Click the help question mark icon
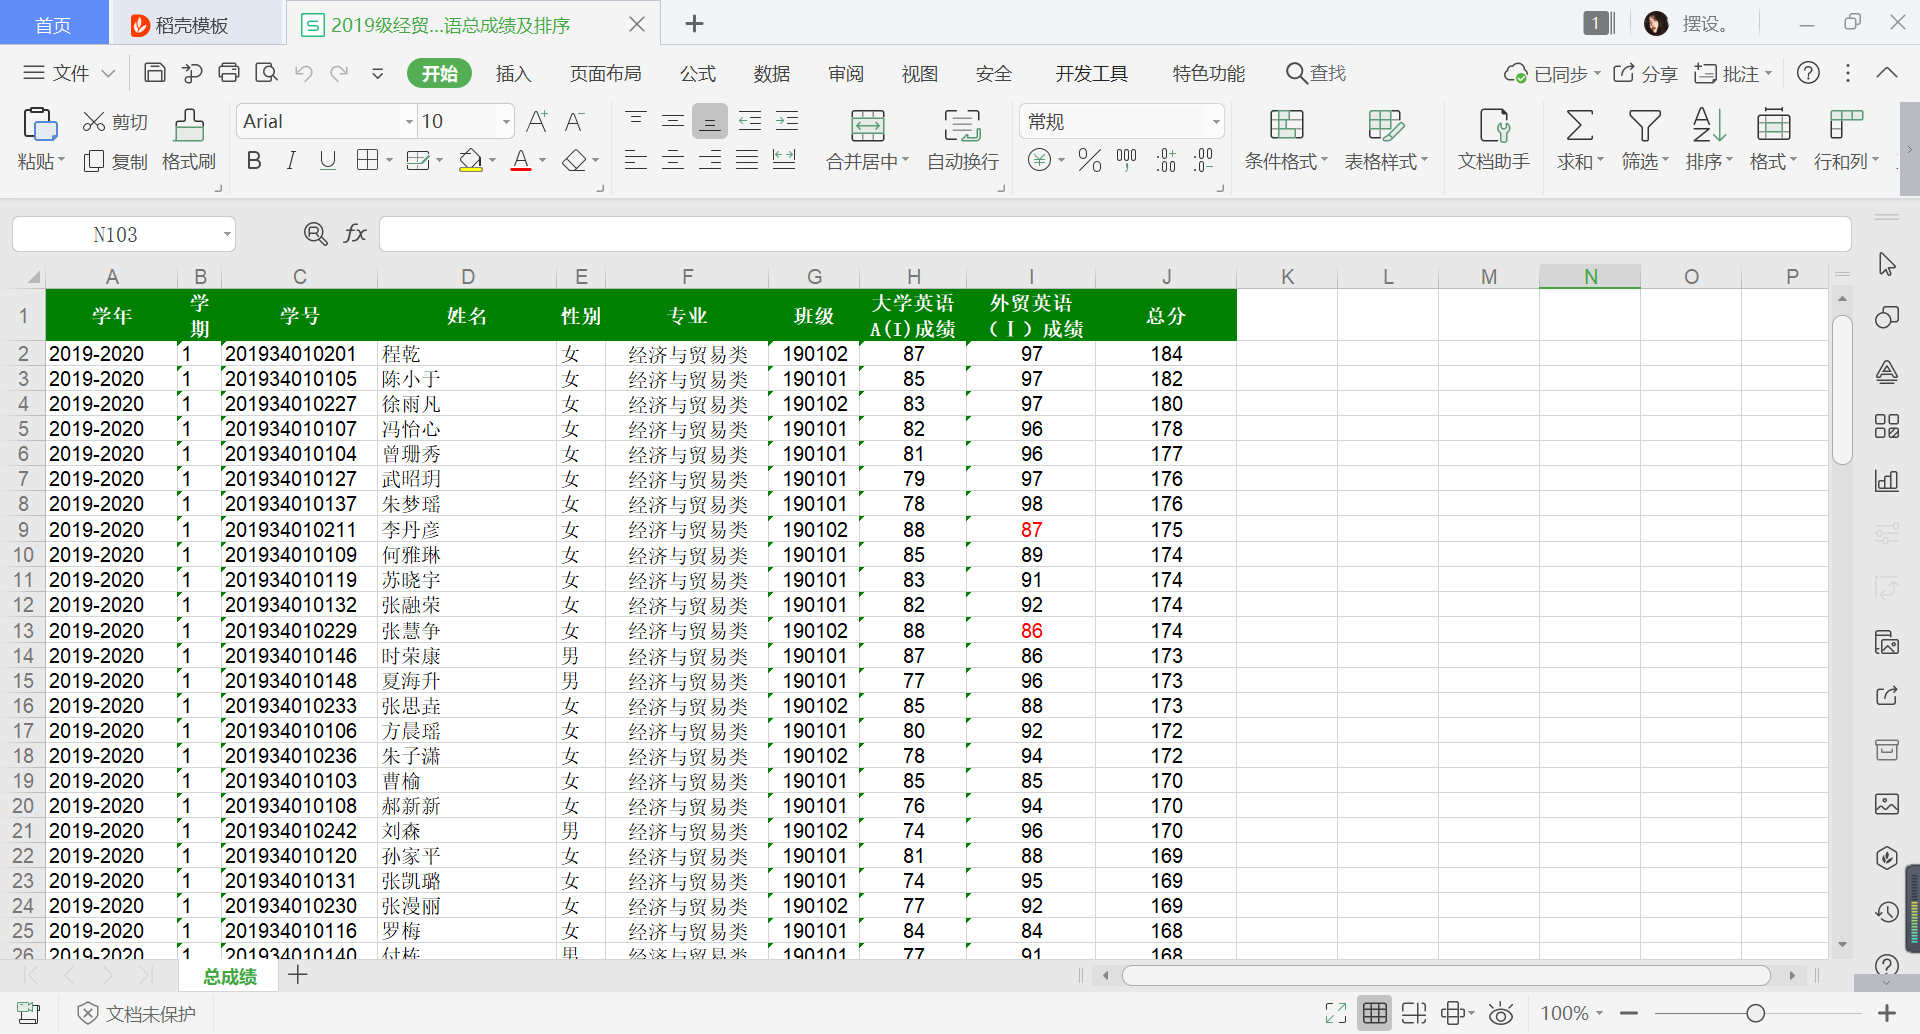This screenshot has height=1034, width=1920. pos(1808,73)
